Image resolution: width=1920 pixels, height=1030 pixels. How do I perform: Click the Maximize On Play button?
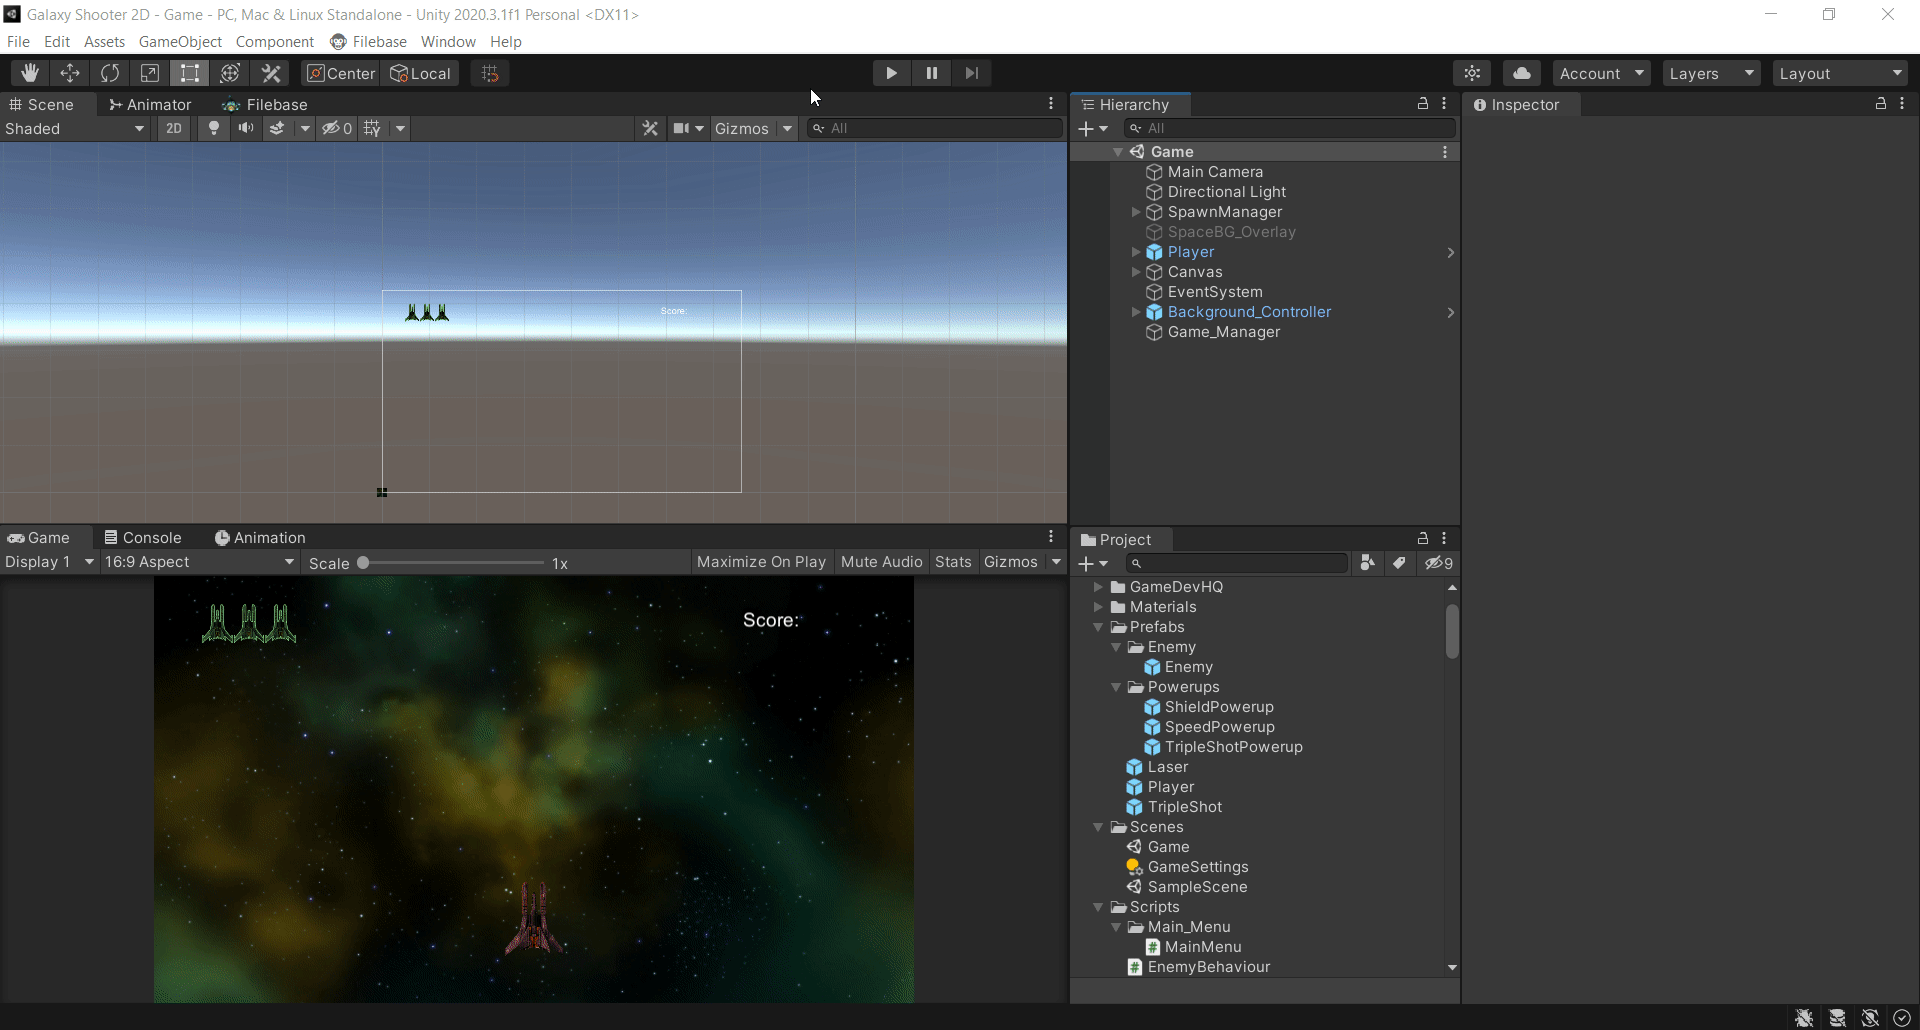tap(761, 562)
